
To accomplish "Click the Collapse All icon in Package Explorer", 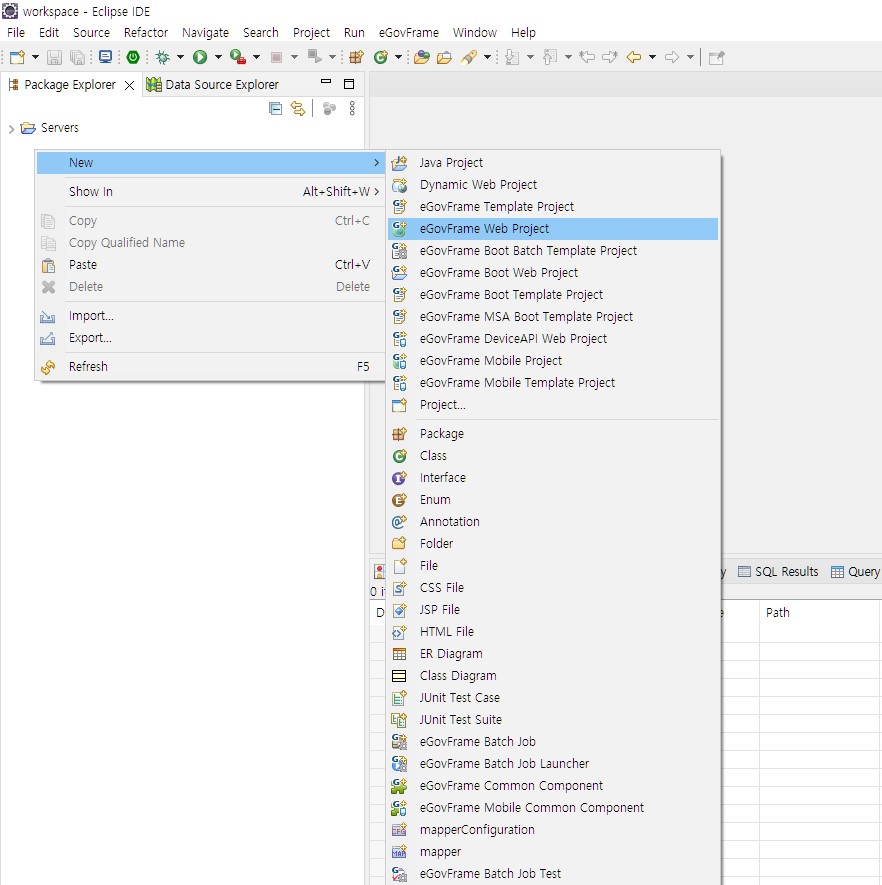I will pos(276,109).
